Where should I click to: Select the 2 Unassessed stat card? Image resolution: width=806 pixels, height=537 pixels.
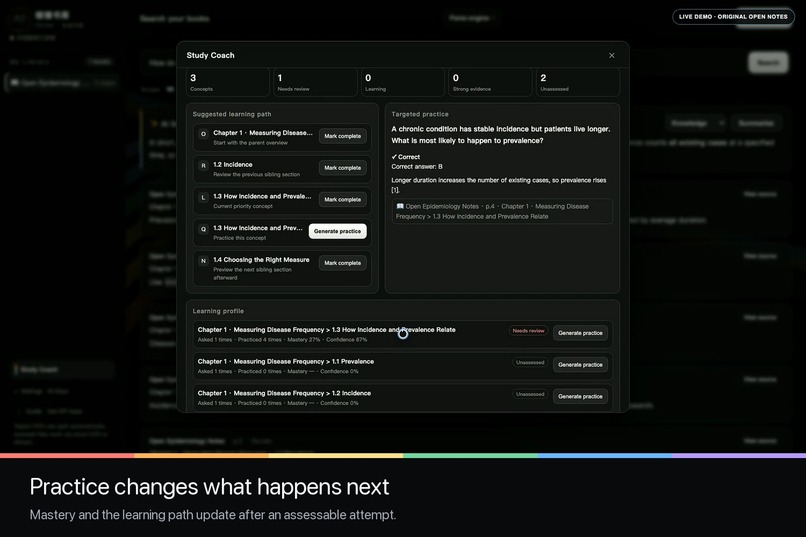[x=577, y=82]
